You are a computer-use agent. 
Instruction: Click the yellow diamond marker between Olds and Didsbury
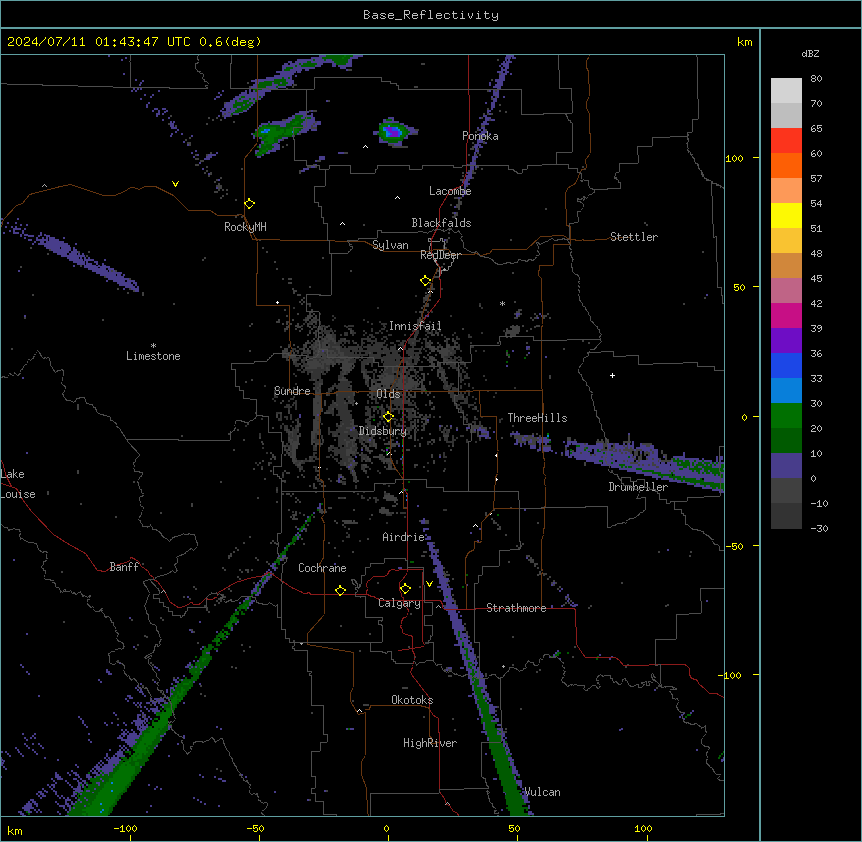coord(388,417)
